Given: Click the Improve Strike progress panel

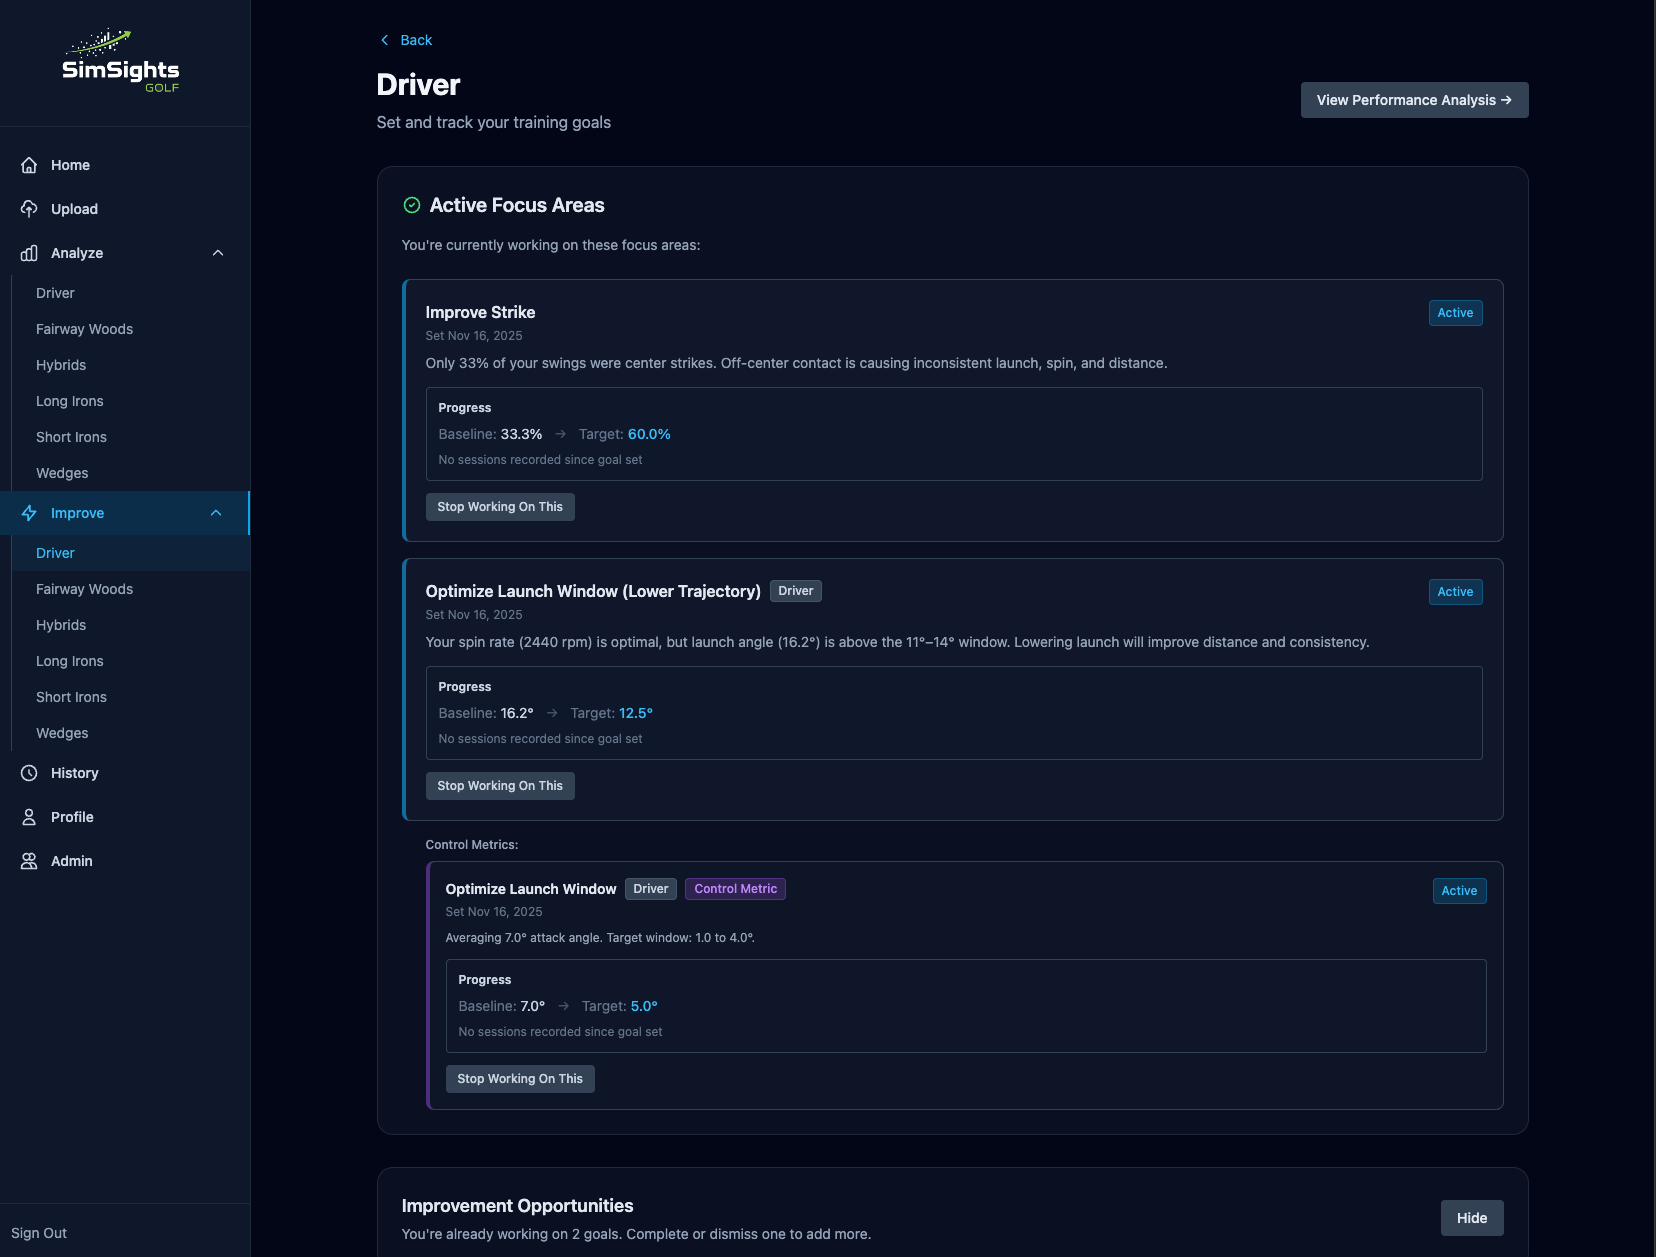Looking at the screenshot, I should click(x=953, y=433).
